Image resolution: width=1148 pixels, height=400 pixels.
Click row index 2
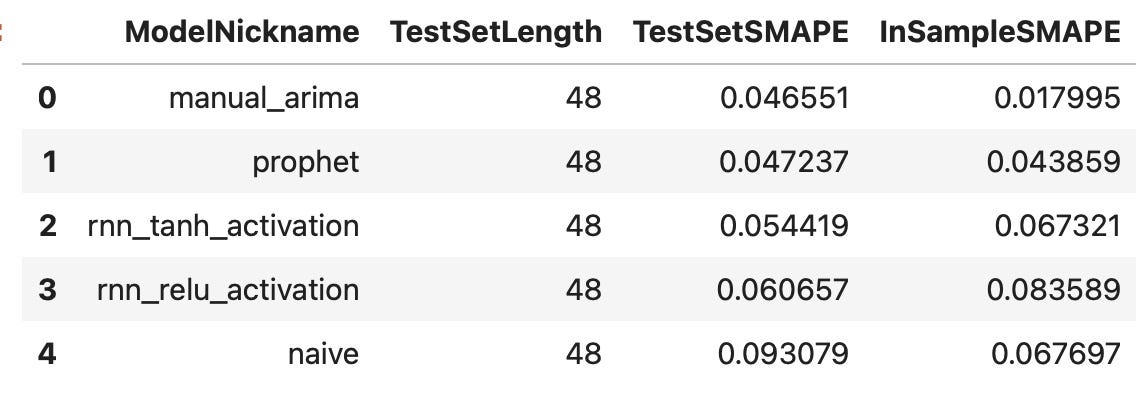tap(47, 226)
